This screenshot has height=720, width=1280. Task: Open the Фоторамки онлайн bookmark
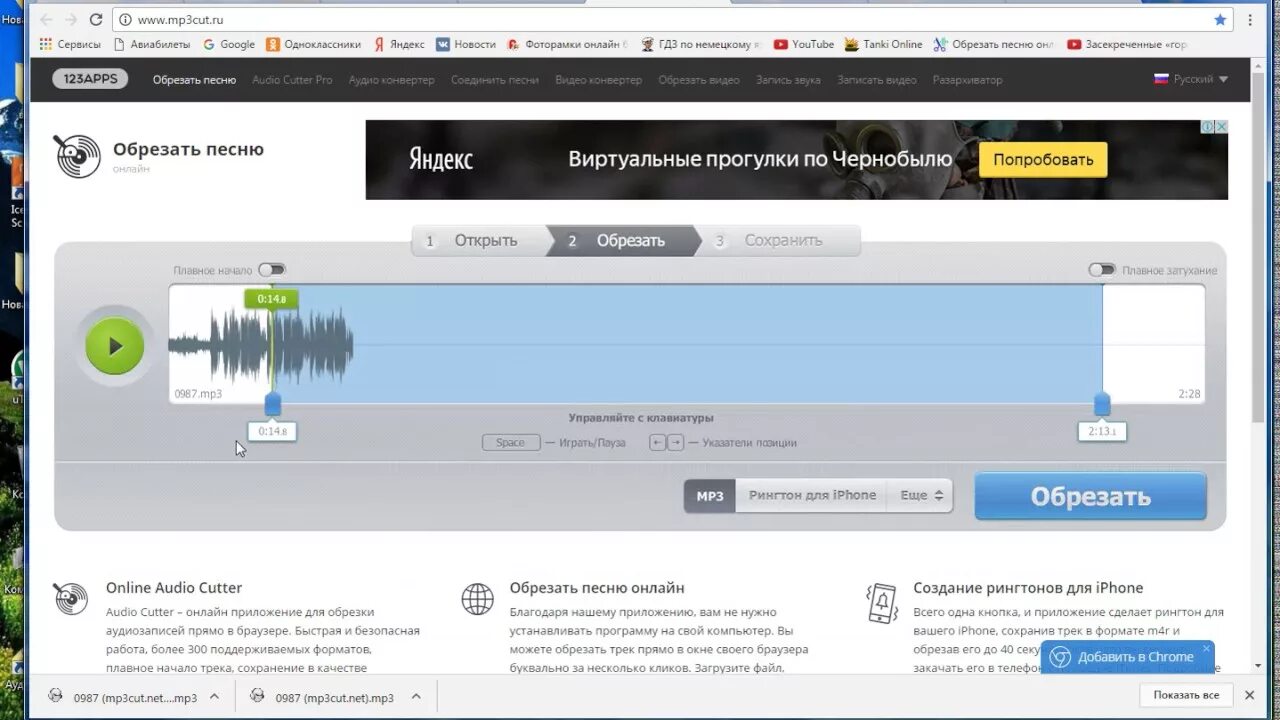point(568,44)
